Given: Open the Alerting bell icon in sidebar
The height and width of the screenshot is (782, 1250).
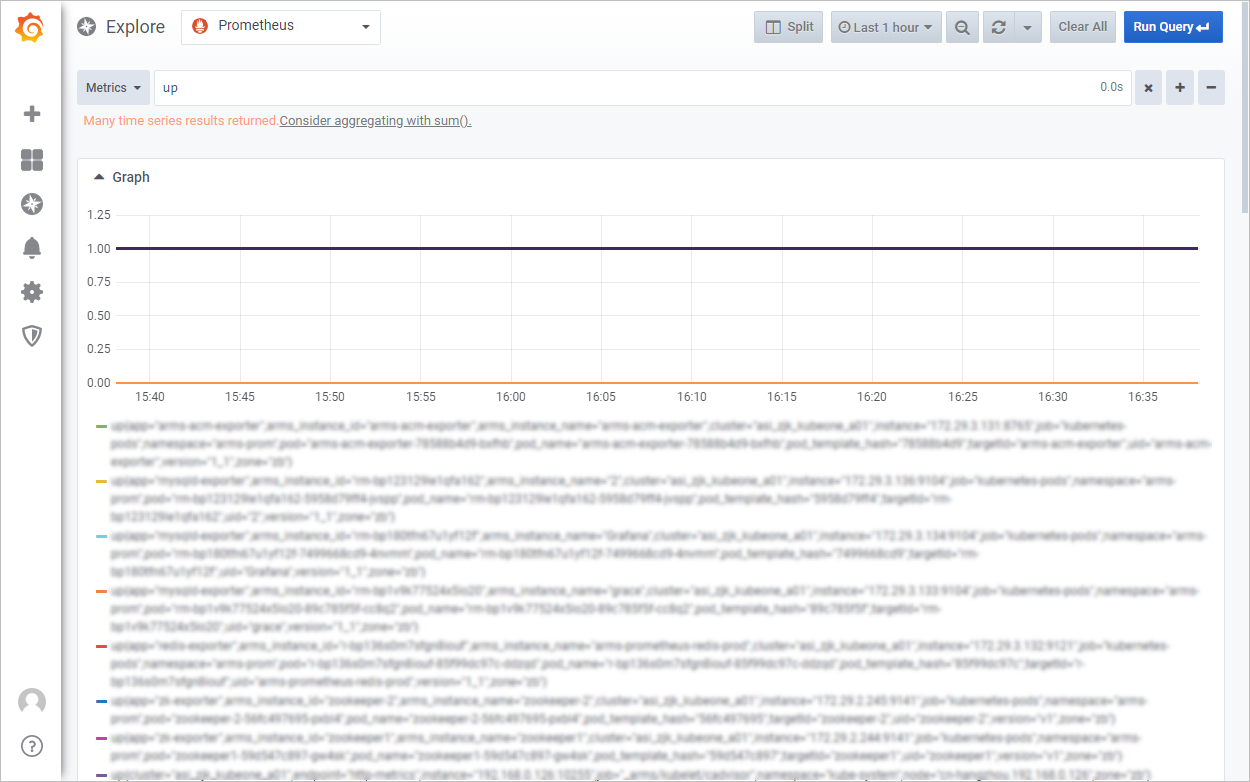Looking at the screenshot, I should (32, 248).
